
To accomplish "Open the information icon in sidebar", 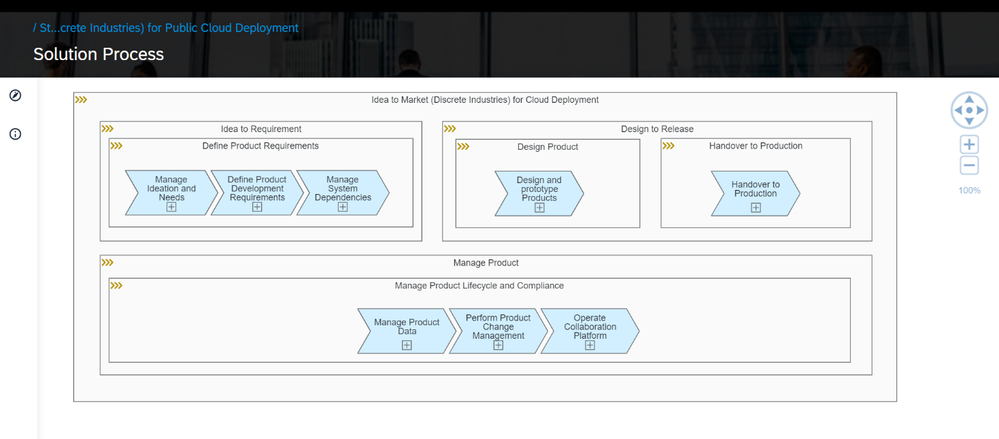I will point(15,134).
